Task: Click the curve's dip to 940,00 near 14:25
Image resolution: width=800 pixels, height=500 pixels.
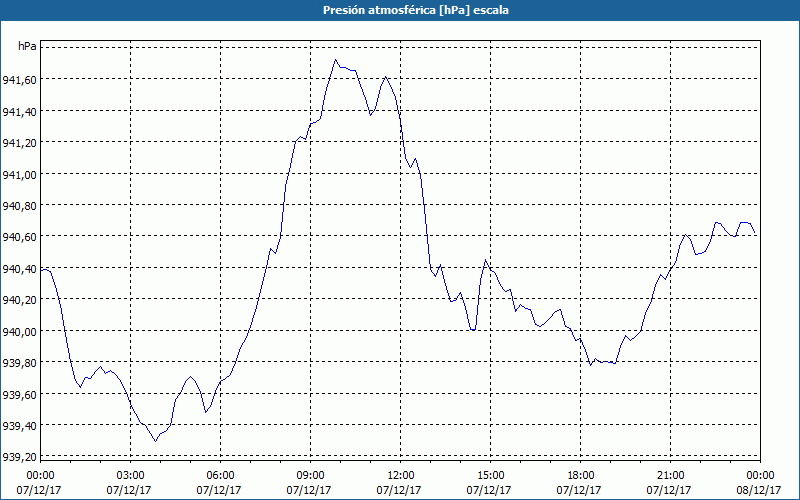Action: pyautogui.click(x=473, y=330)
